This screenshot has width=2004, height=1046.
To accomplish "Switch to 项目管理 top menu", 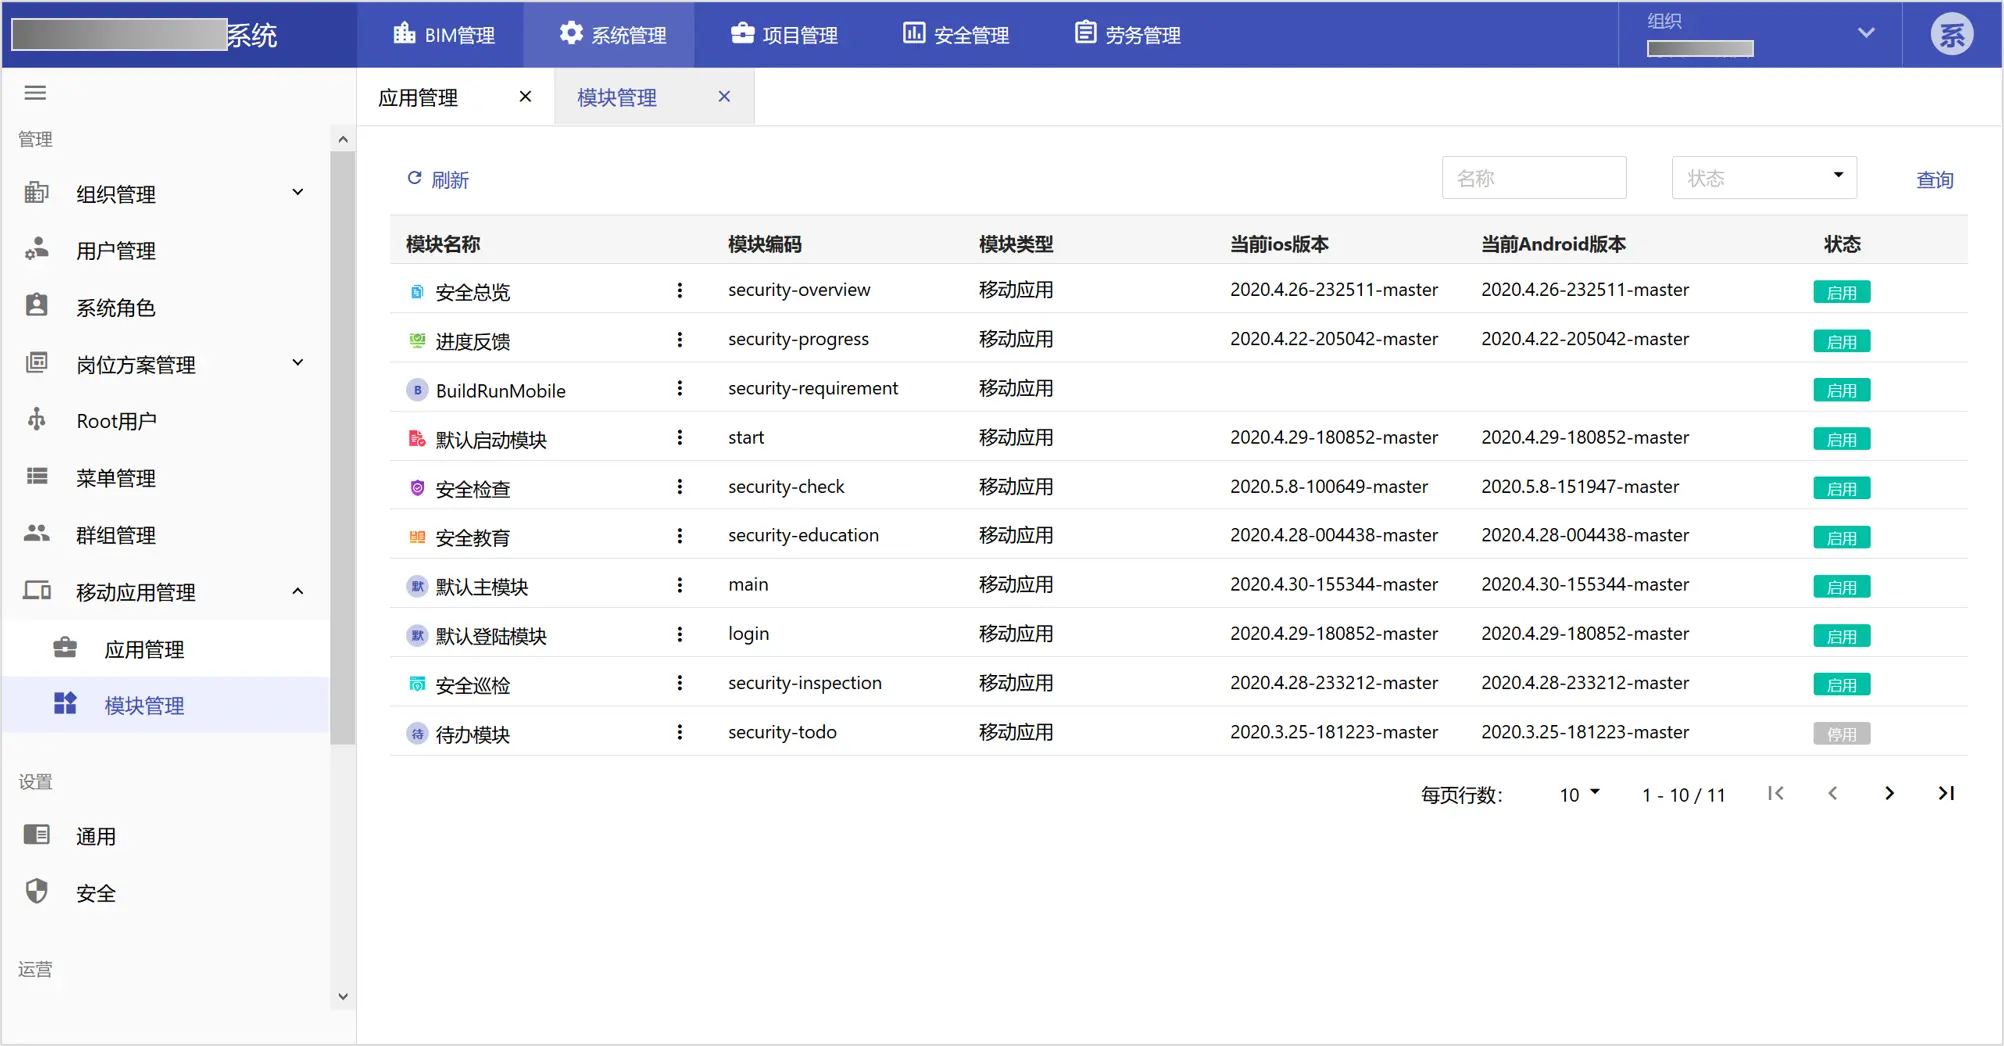I will click(783, 35).
